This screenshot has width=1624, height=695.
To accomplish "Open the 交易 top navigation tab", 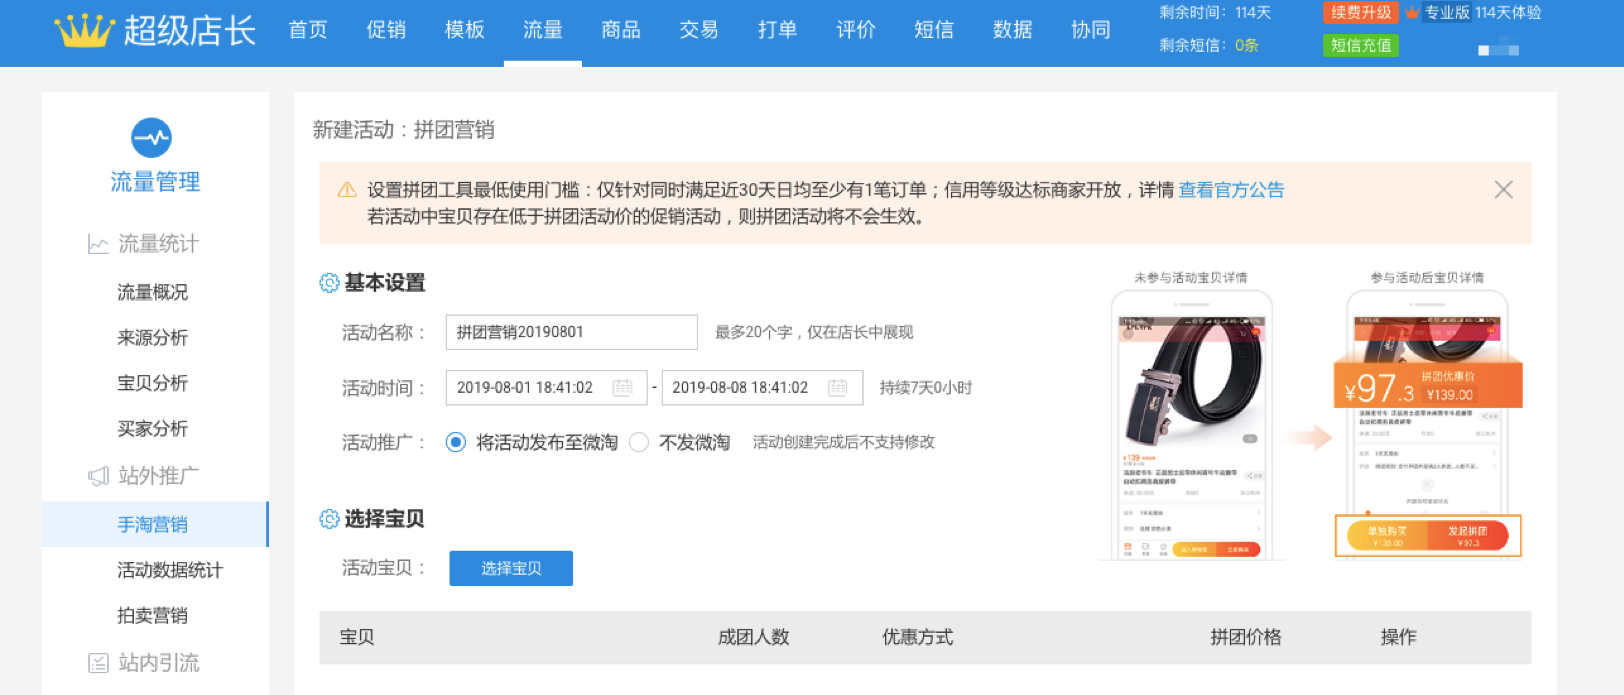I will [x=699, y=30].
